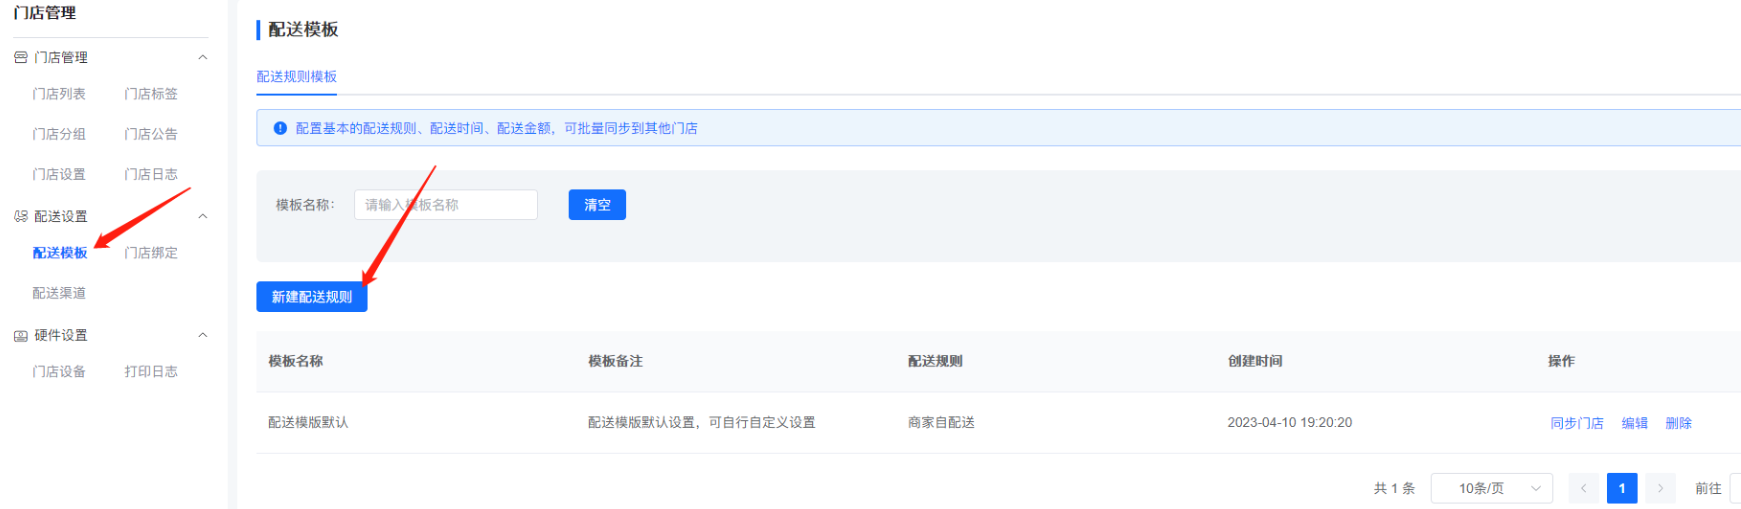Click the 商家自配送 rule cell
Image resolution: width=1741 pixels, height=509 pixels.
pos(942,423)
